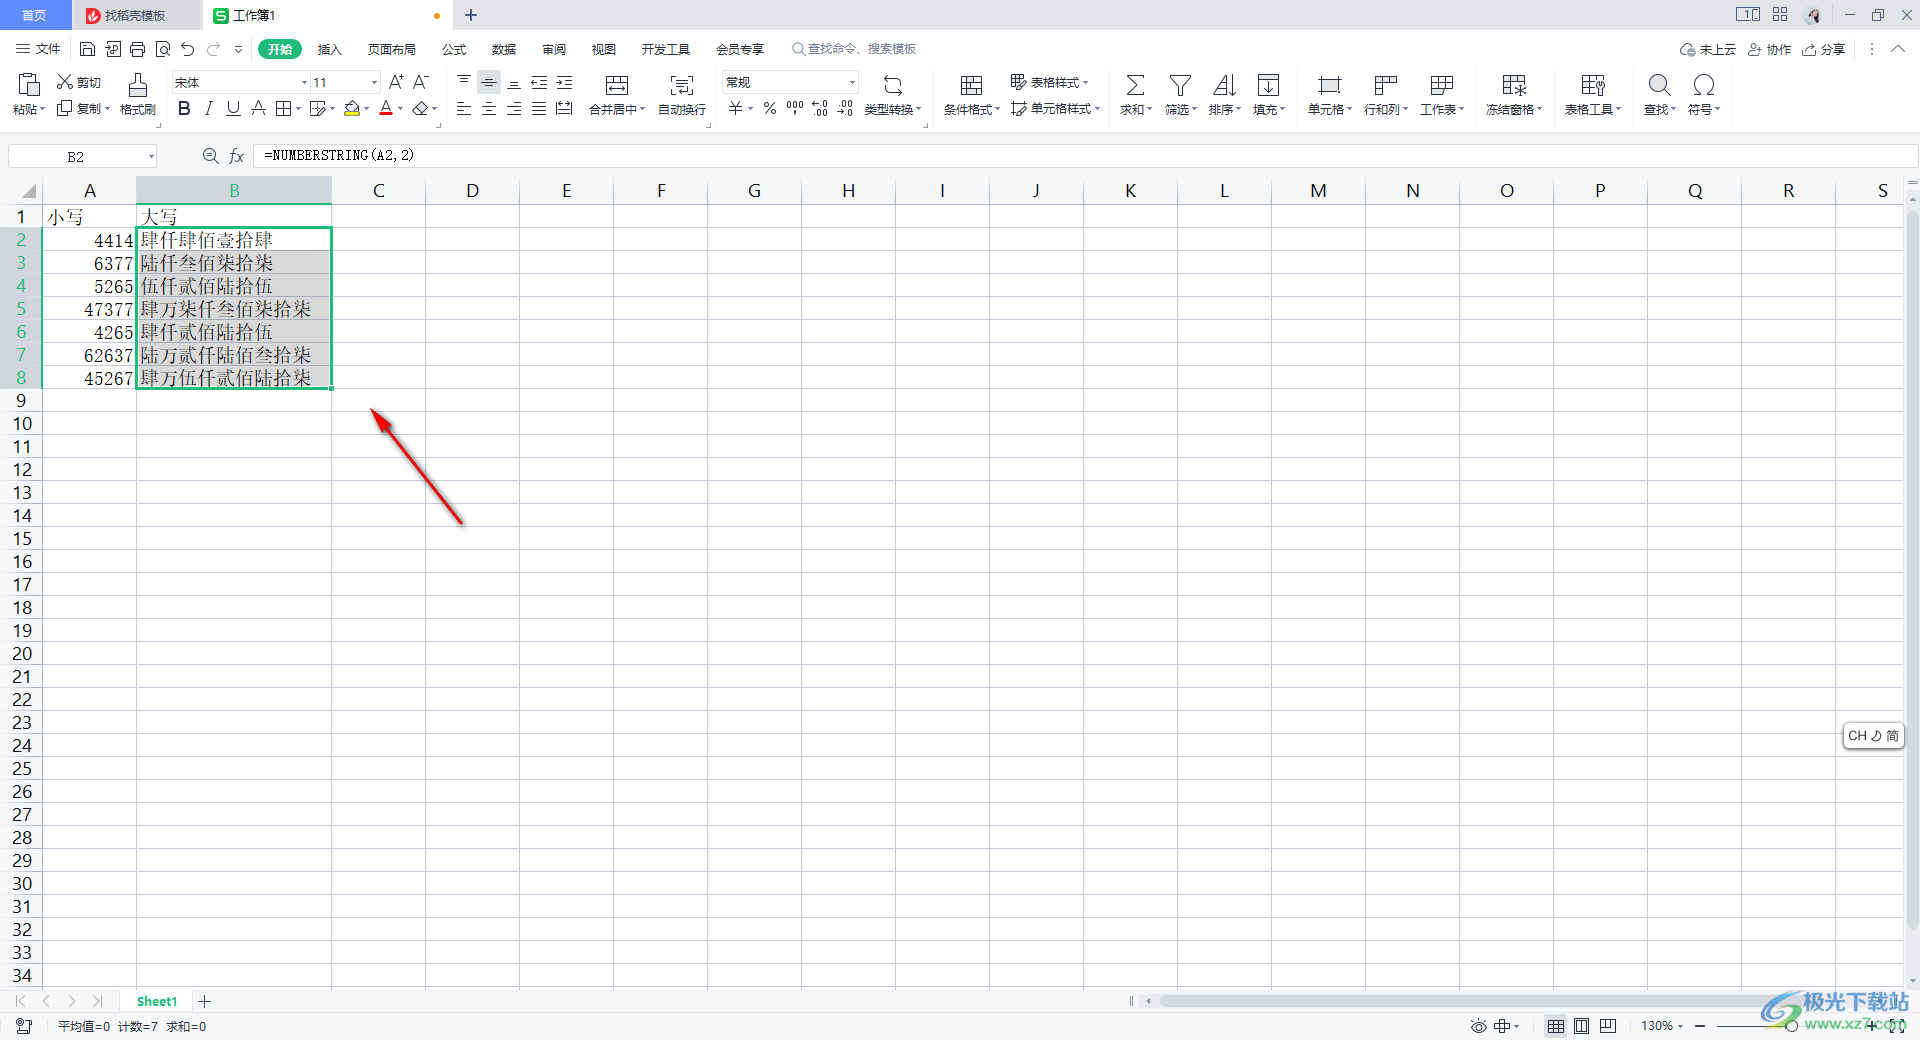Click the Cut scissors icon
This screenshot has width=1920, height=1040.
coord(65,82)
